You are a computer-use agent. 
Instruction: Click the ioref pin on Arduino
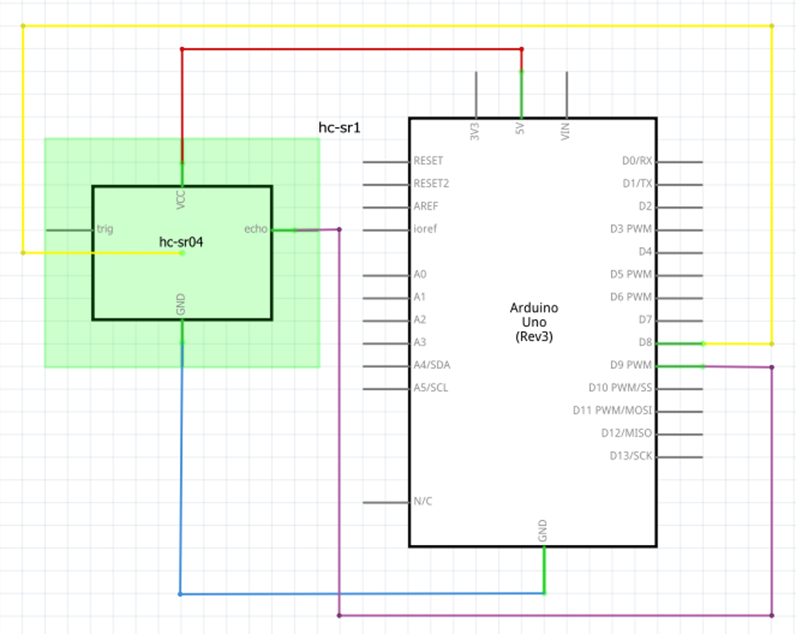[x=386, y=230]
